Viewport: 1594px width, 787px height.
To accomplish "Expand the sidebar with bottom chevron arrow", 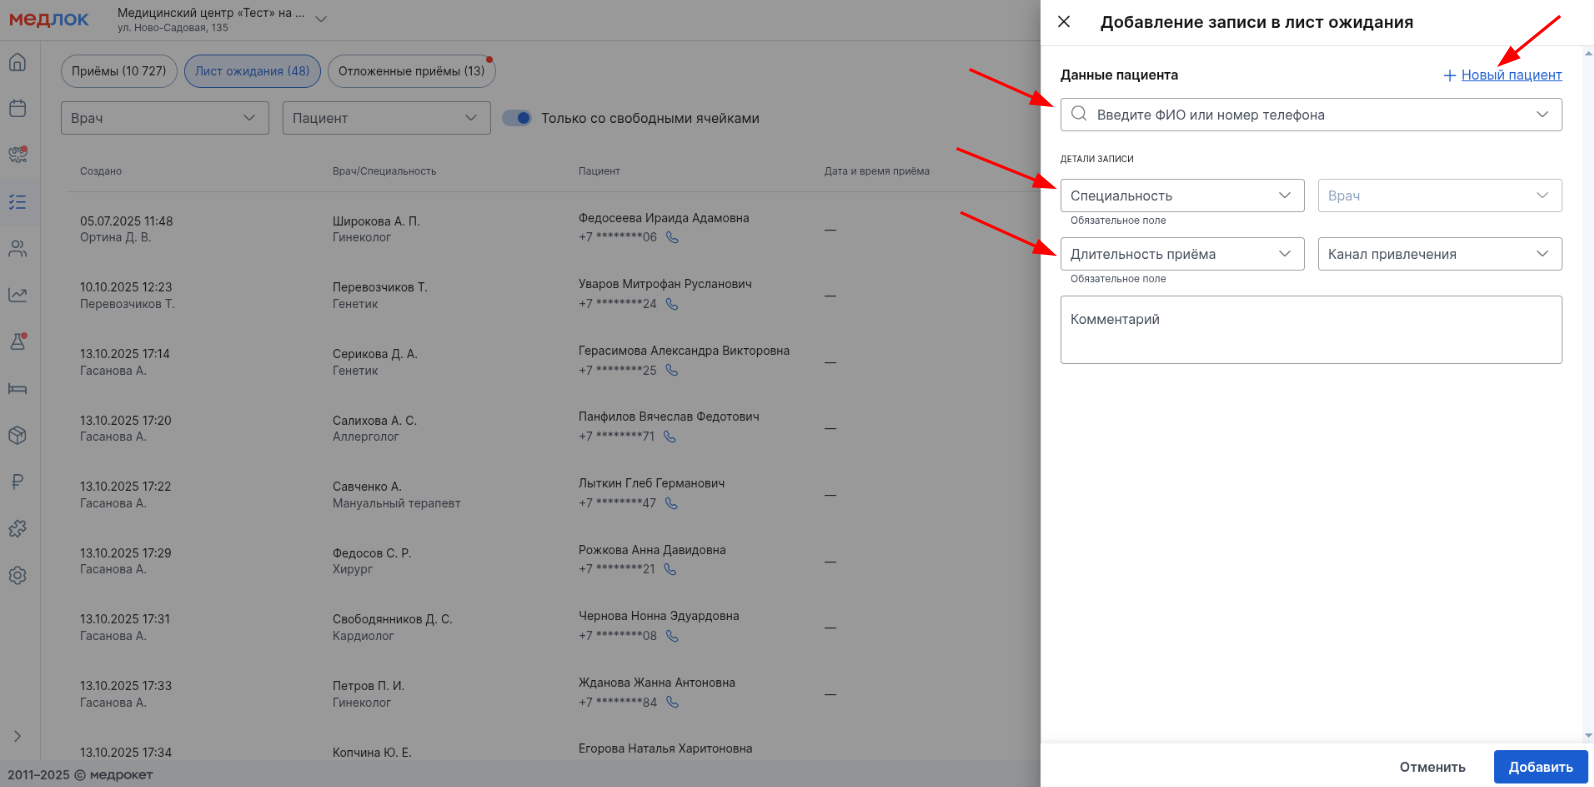I will pyautogui.click(x=17, y=736).
